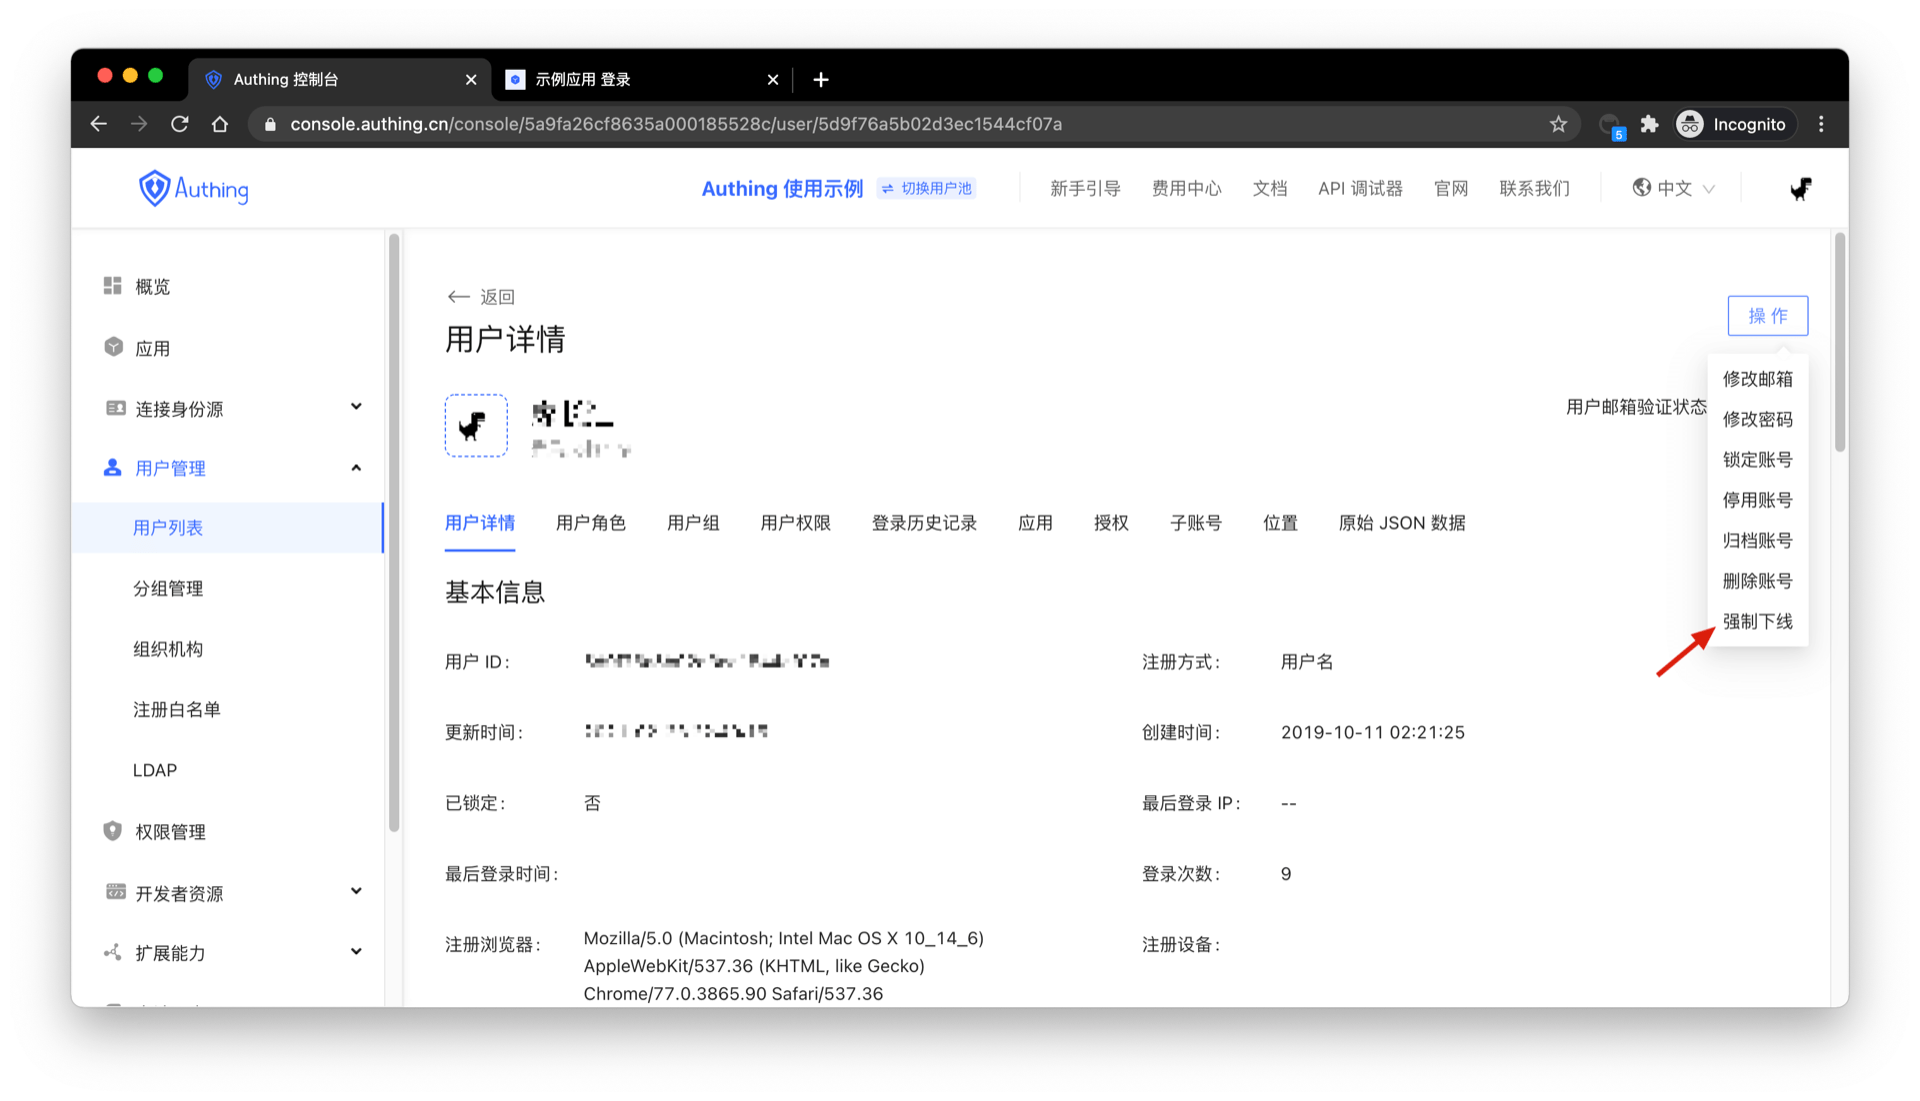The height and width of the screenshot is (1101, 1920).
Task: Expand the 开发者资源 sidebar section
Action: coord(356,892)
